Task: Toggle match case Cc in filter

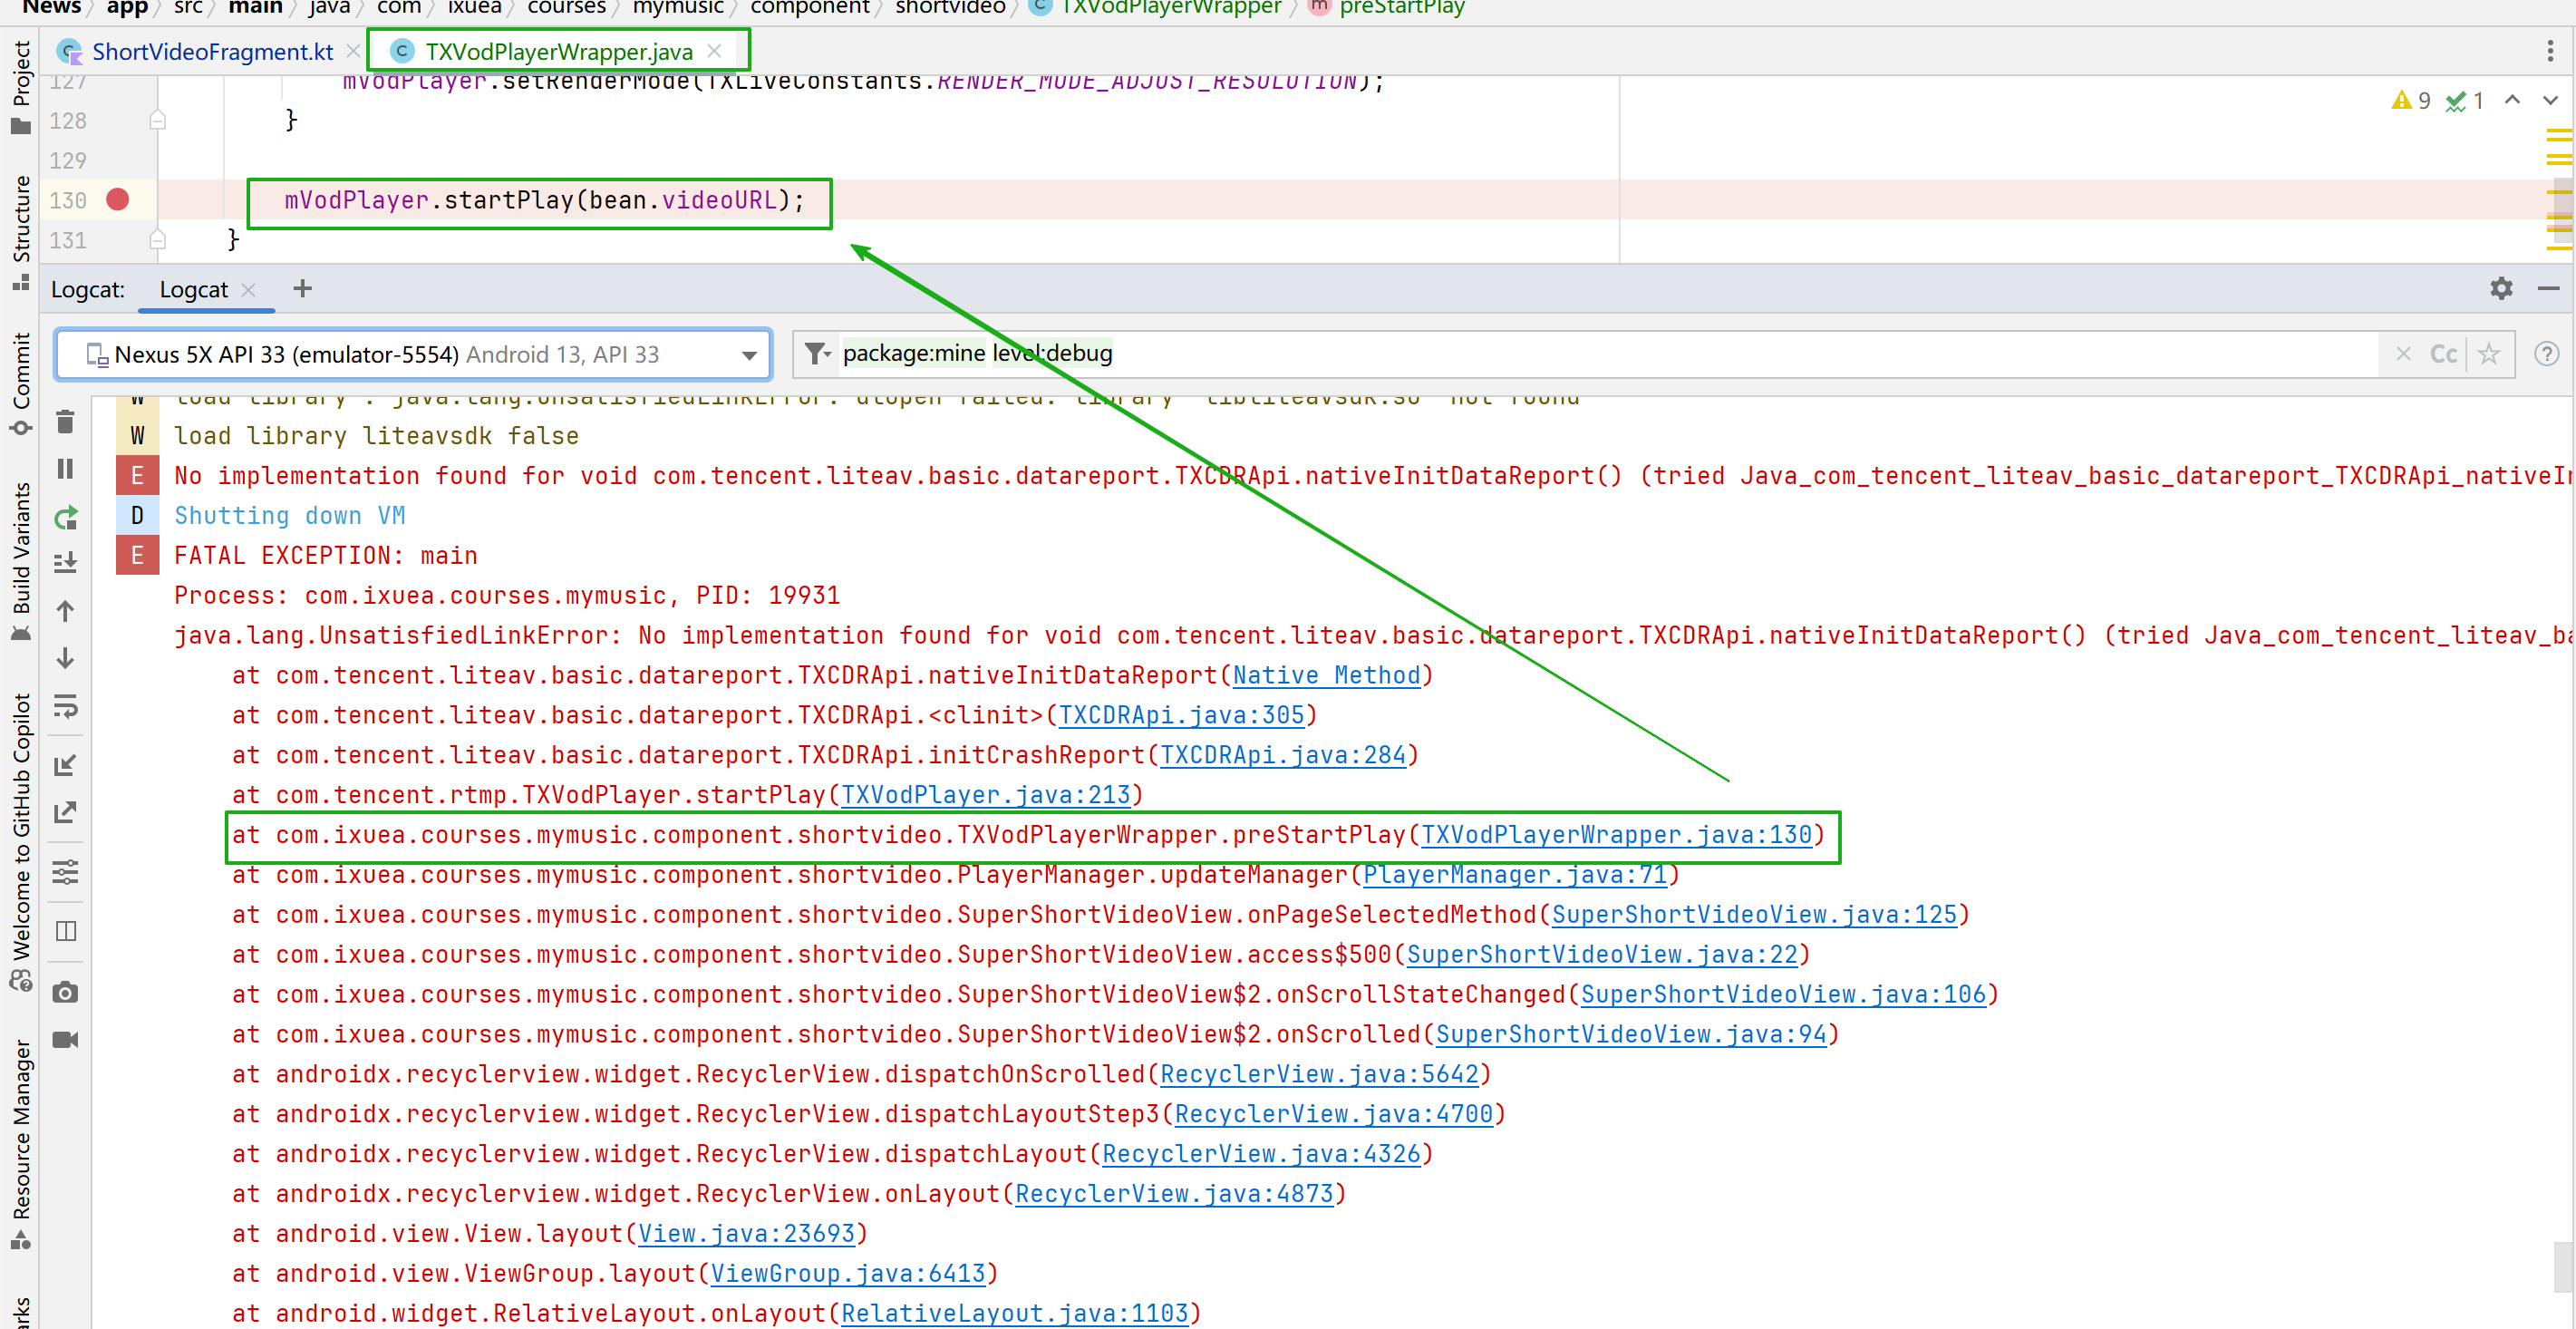Action: coord(2443,354)
